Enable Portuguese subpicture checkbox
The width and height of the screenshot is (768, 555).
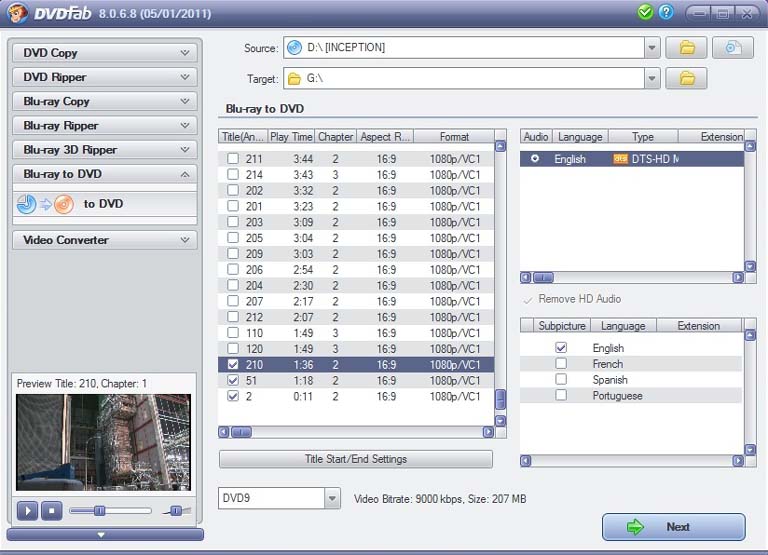point(561,395)
